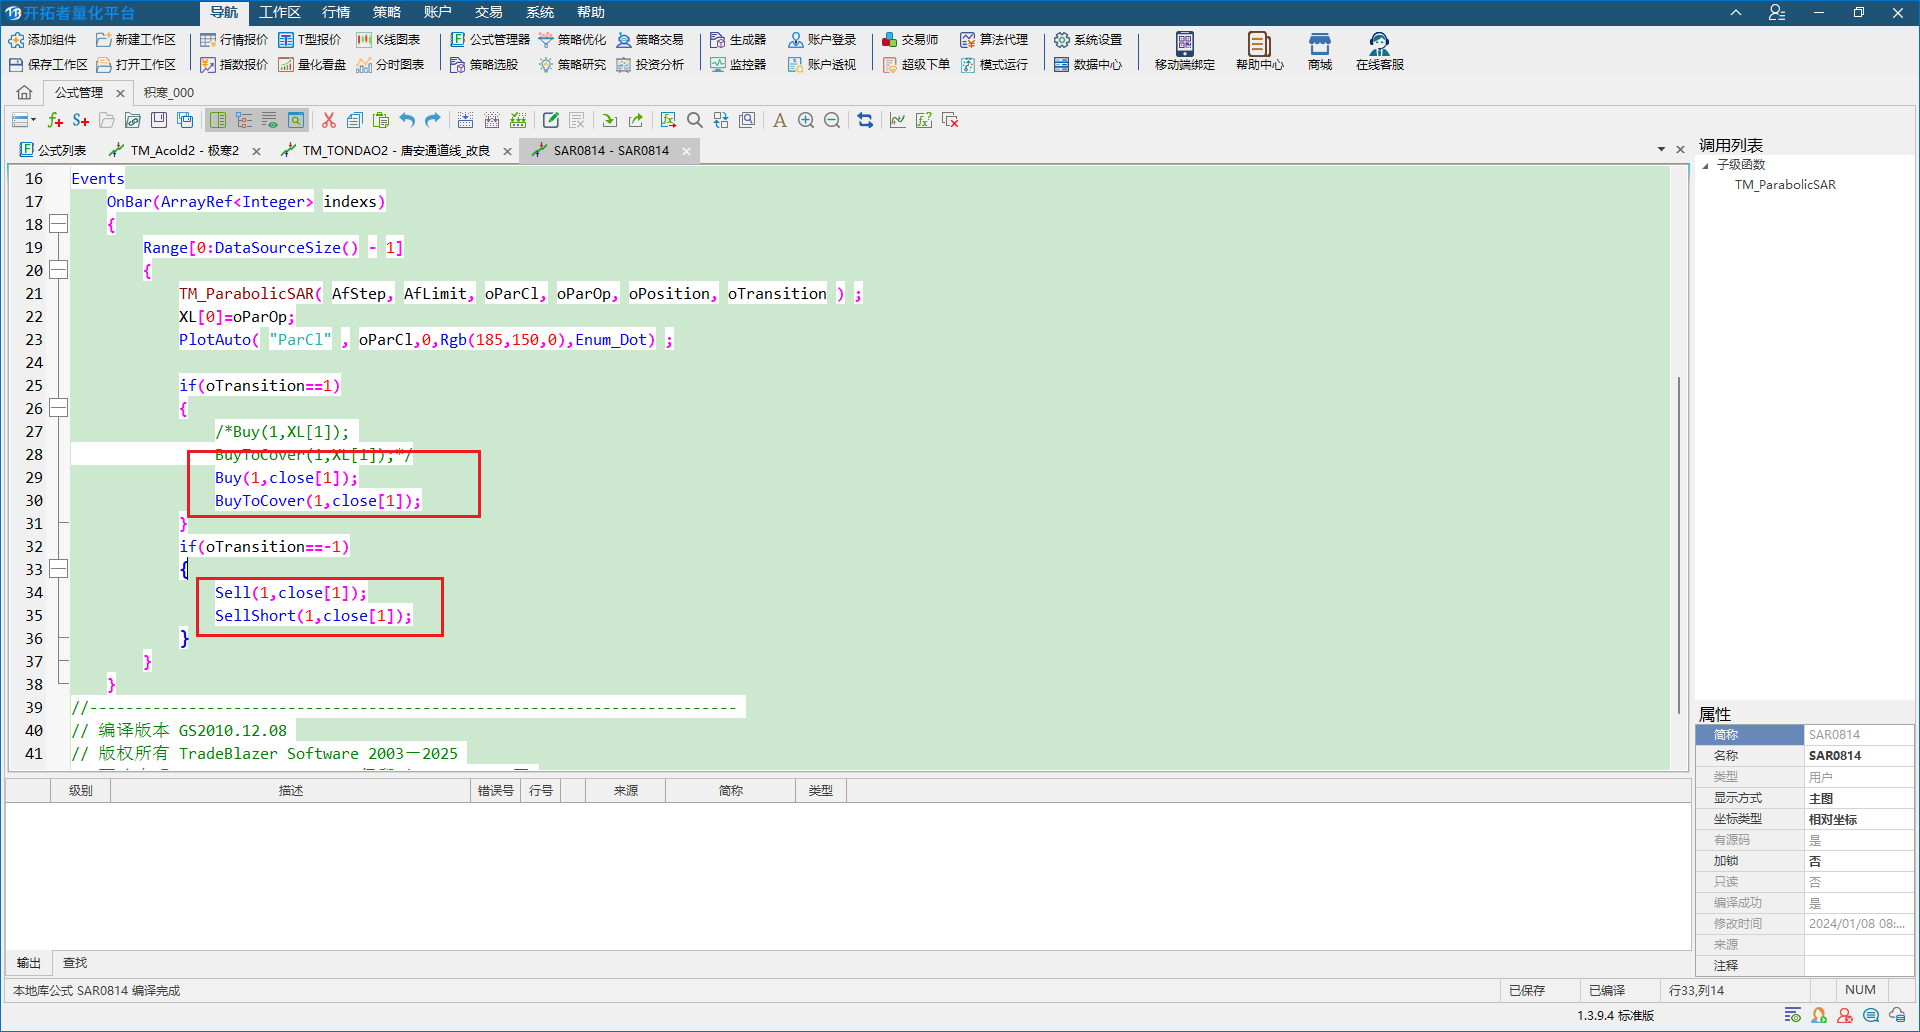1920x1032 pixels.
Task: Click the undo arrow icon
Action: [407, 120]
